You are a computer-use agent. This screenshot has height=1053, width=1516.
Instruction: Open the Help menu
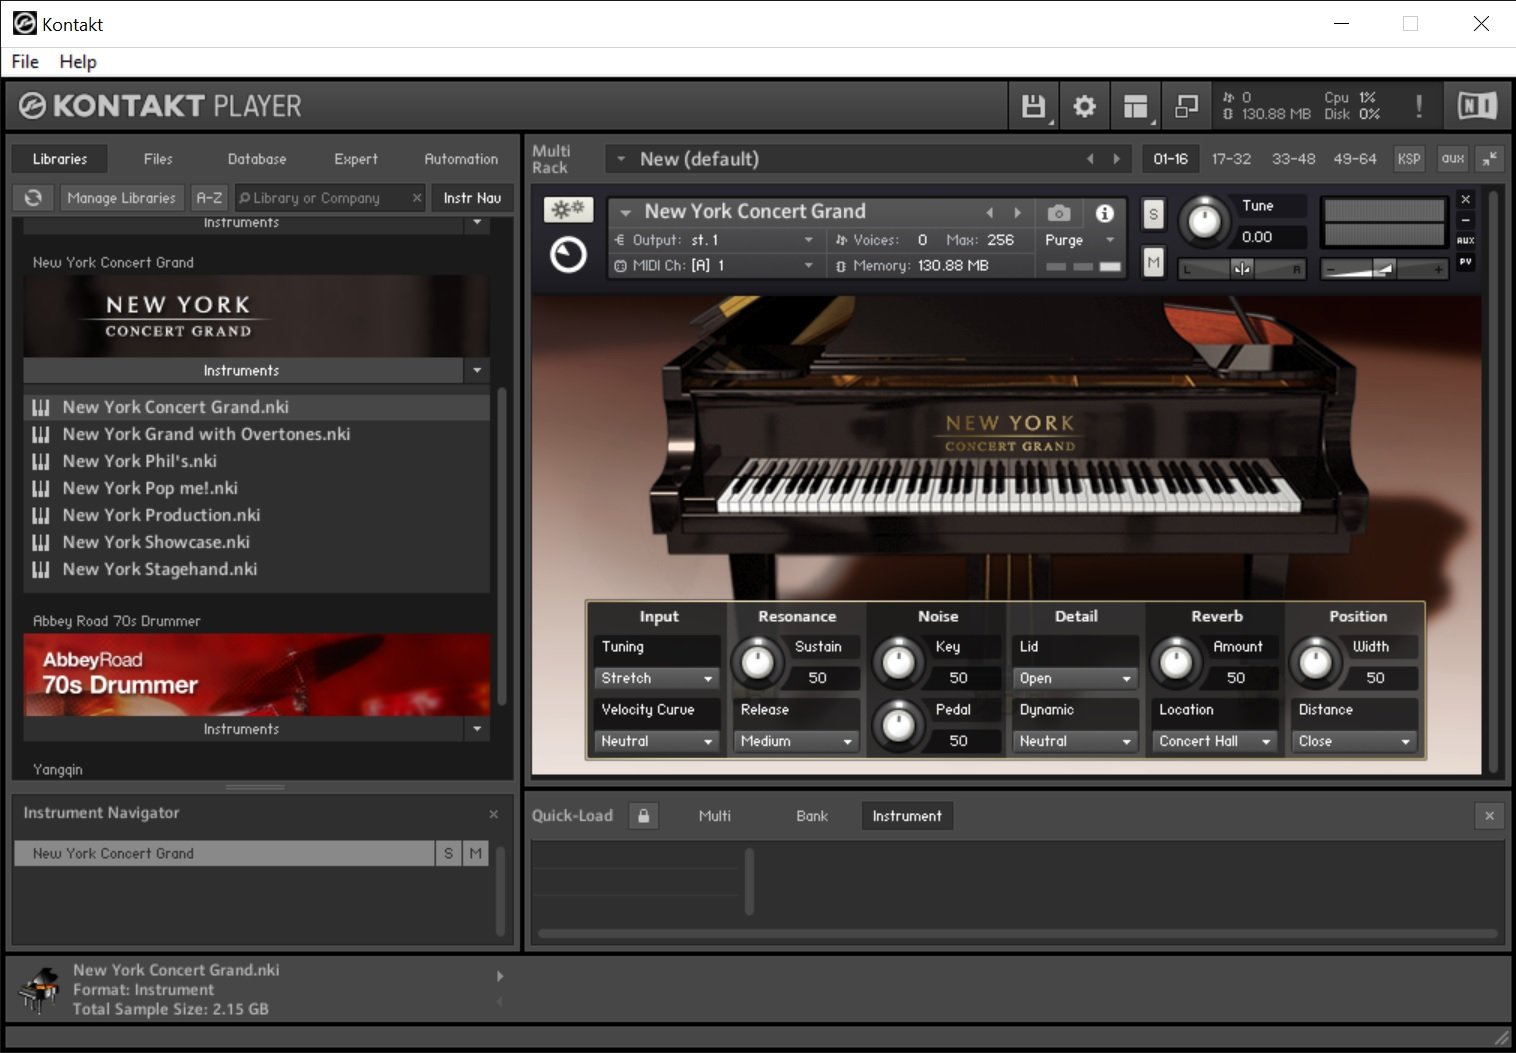78,62
